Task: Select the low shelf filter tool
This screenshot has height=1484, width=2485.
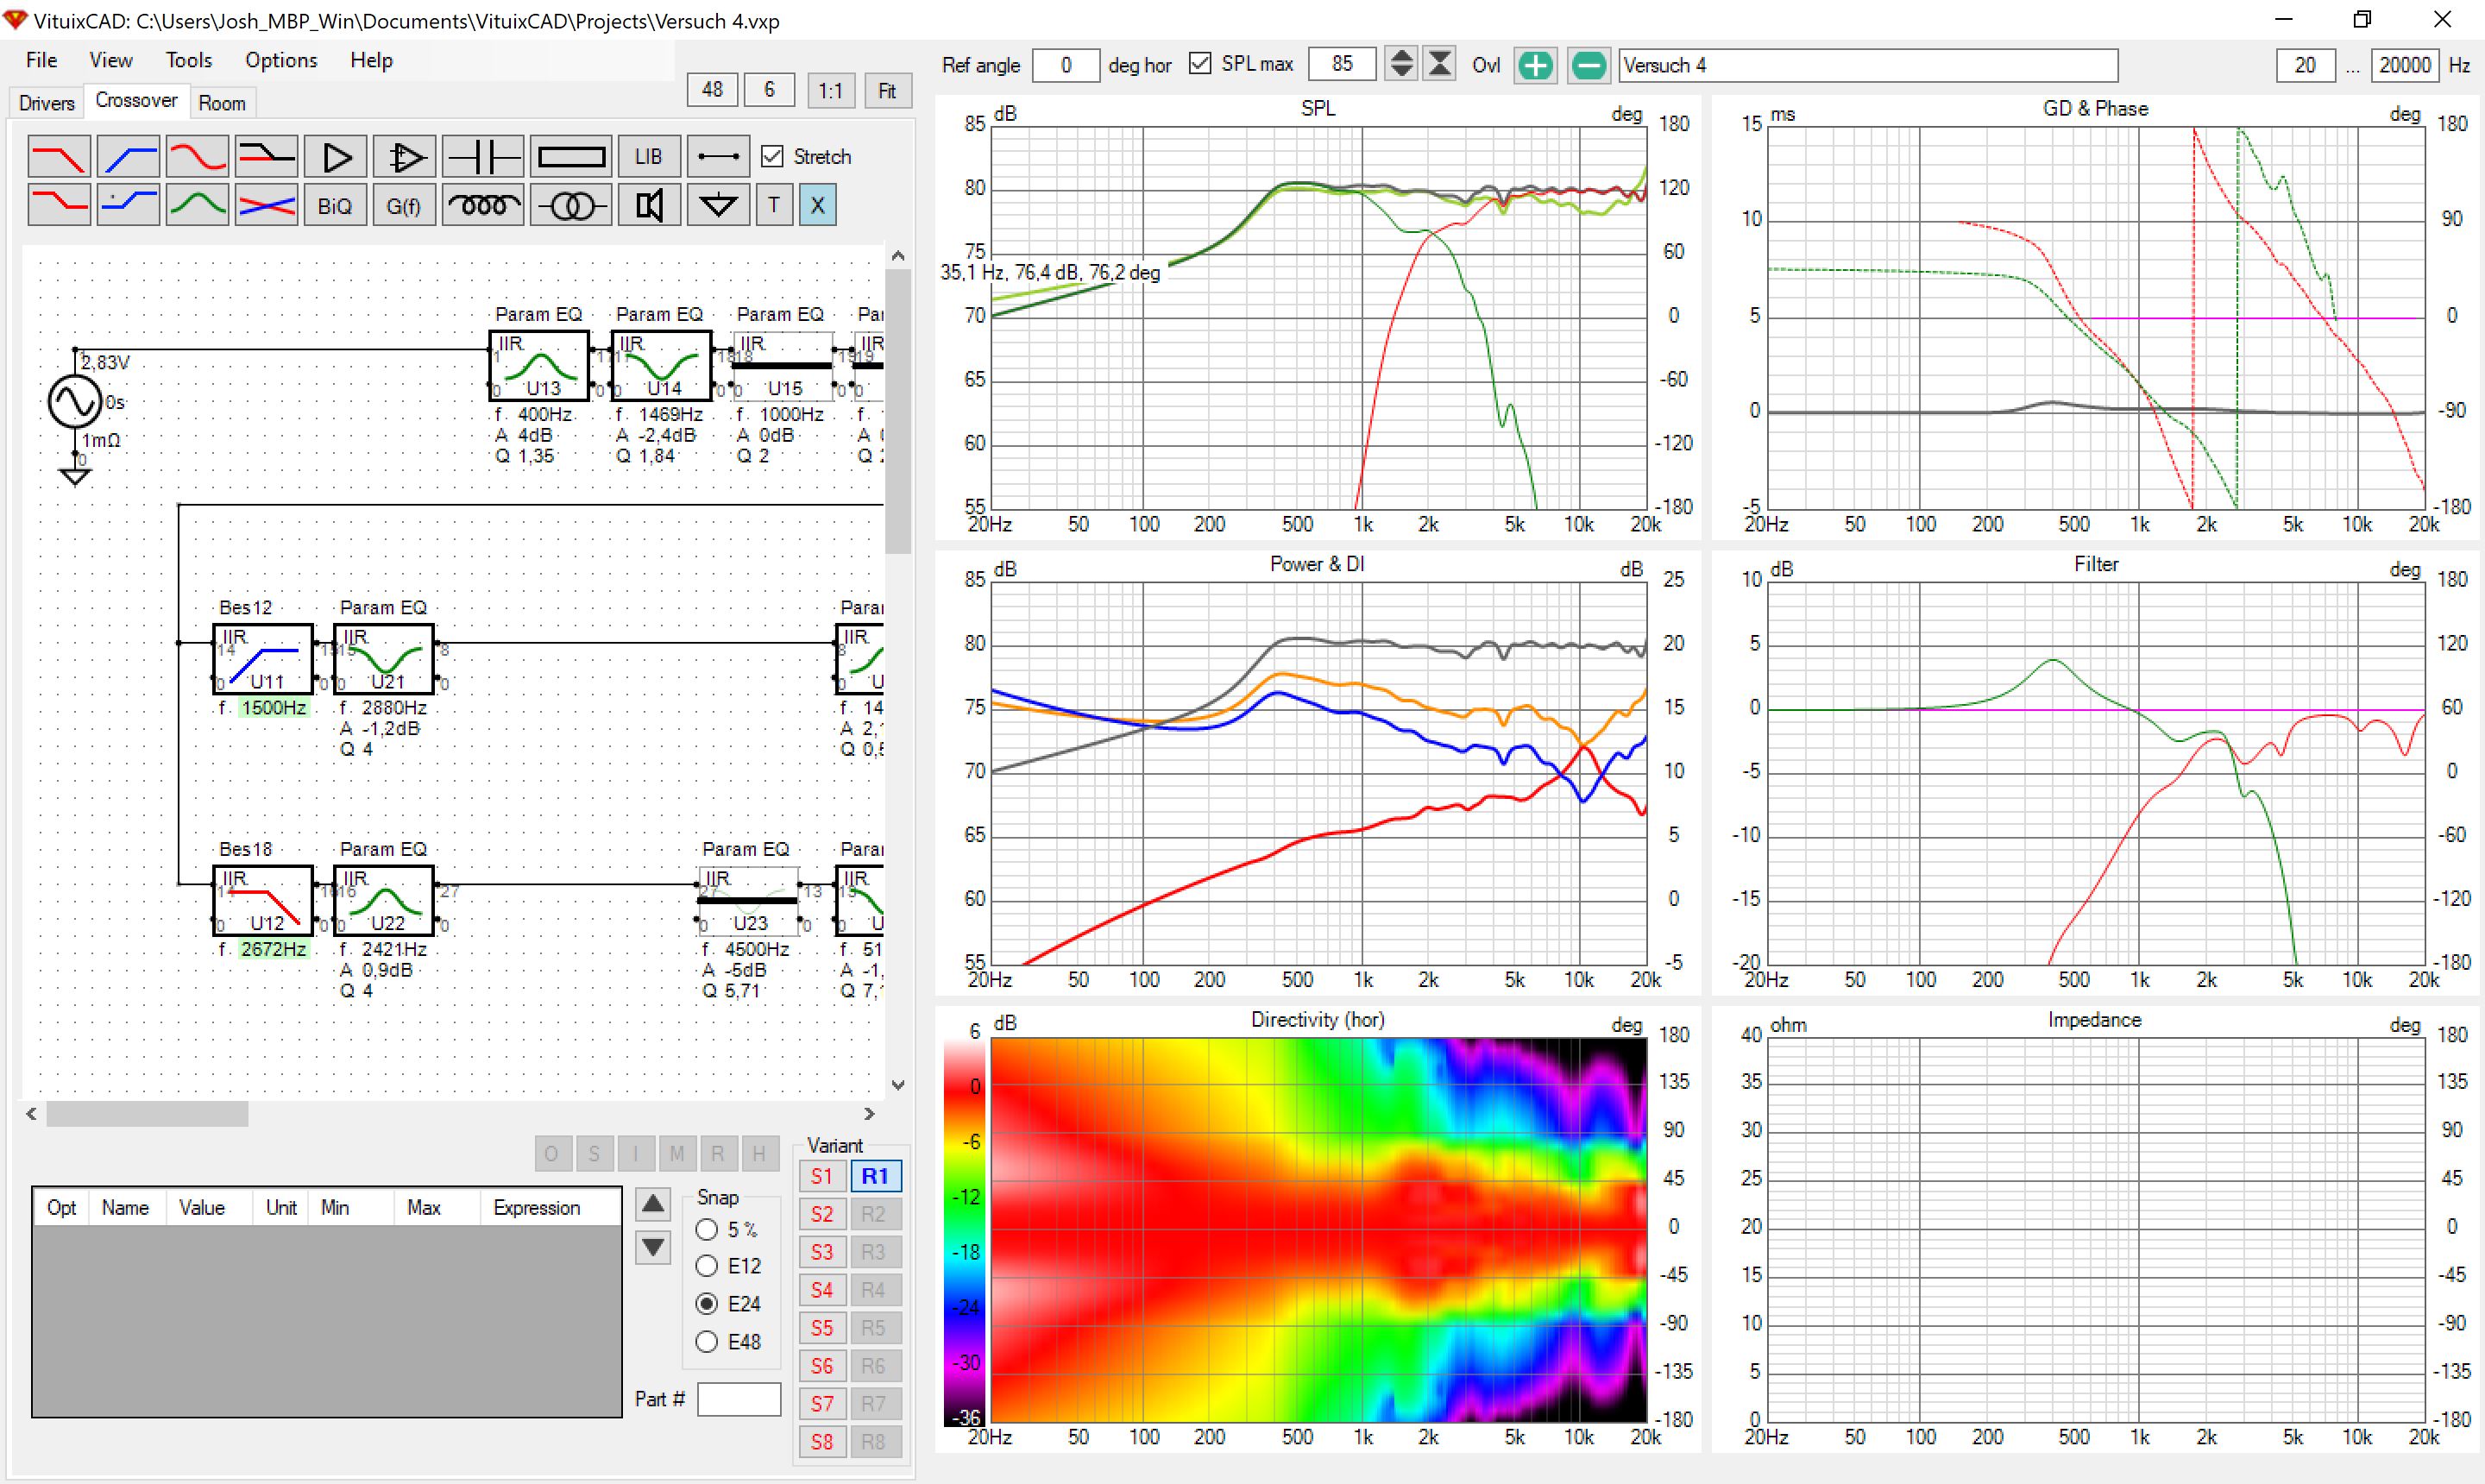Action: [59, 205]
